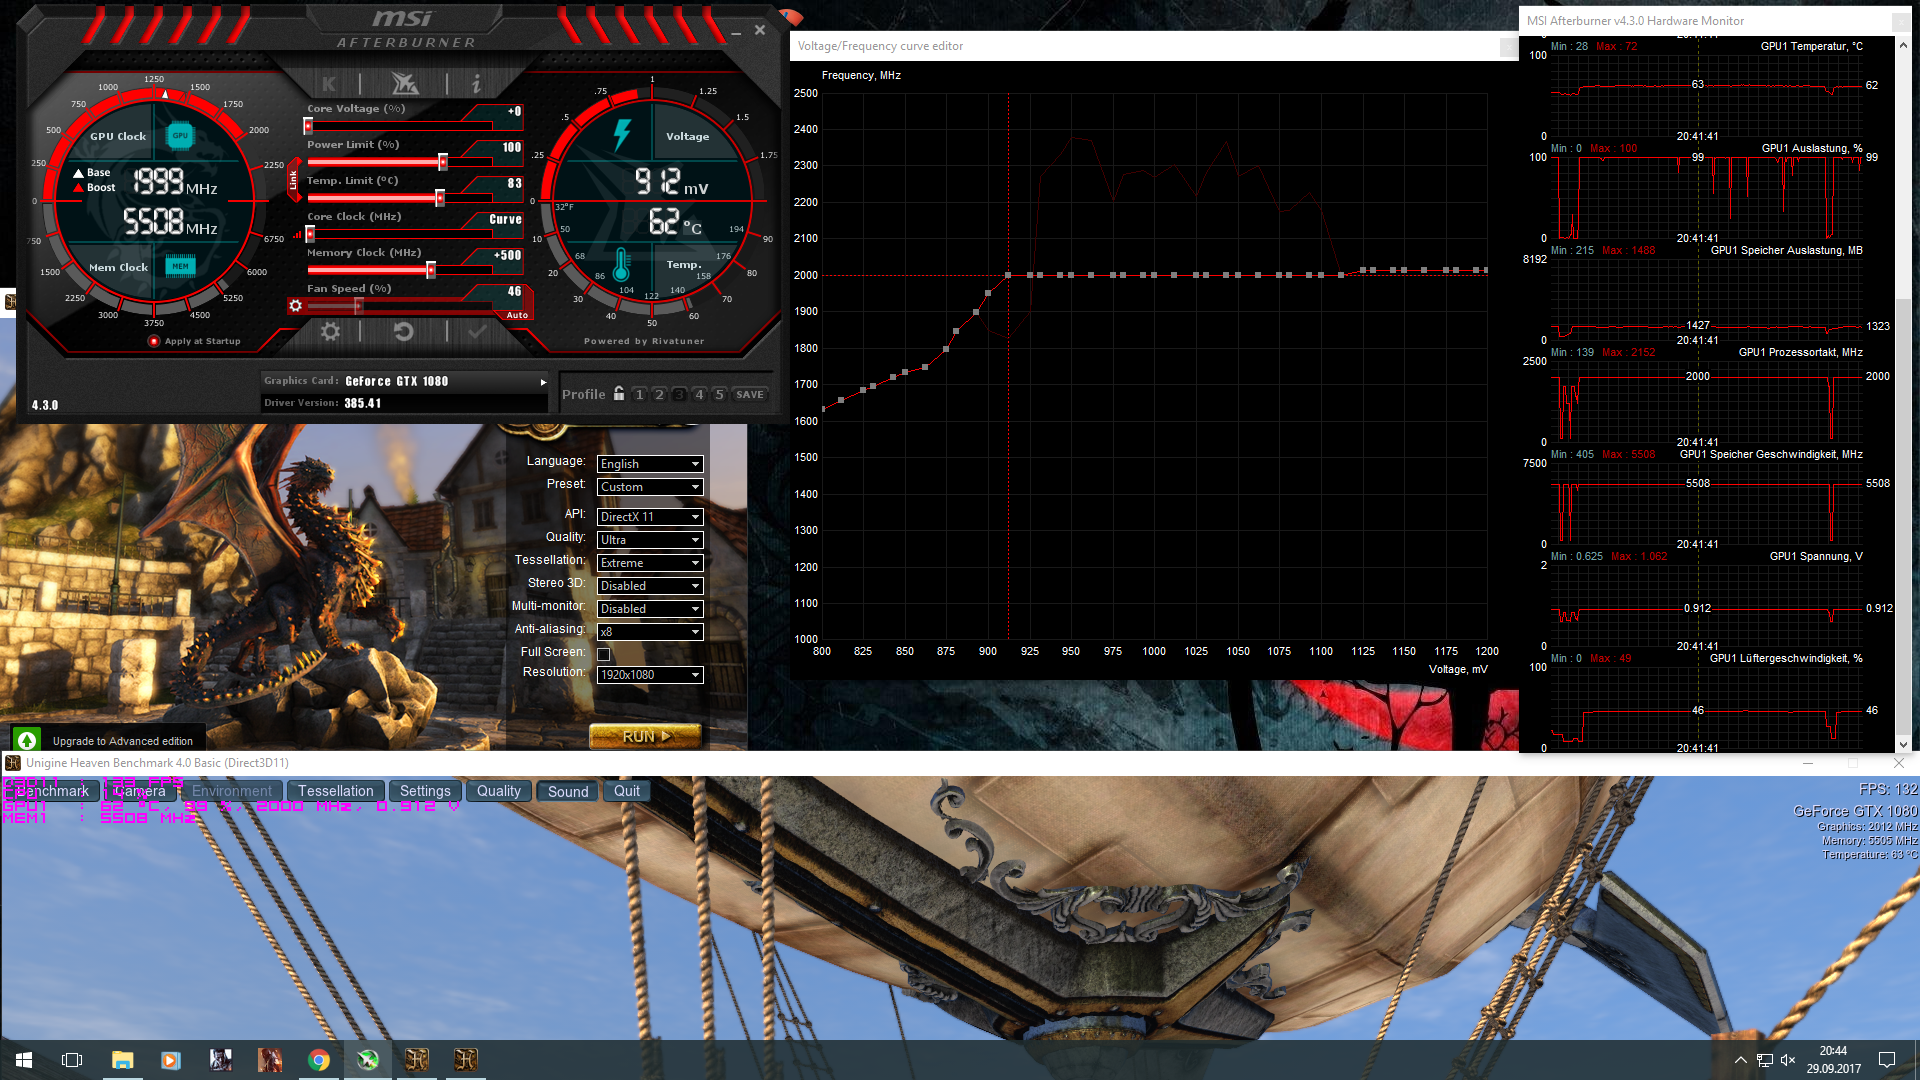Open Chrome from the taskbar
Screen dimensions: 1920x1080
click(319, 1060)
